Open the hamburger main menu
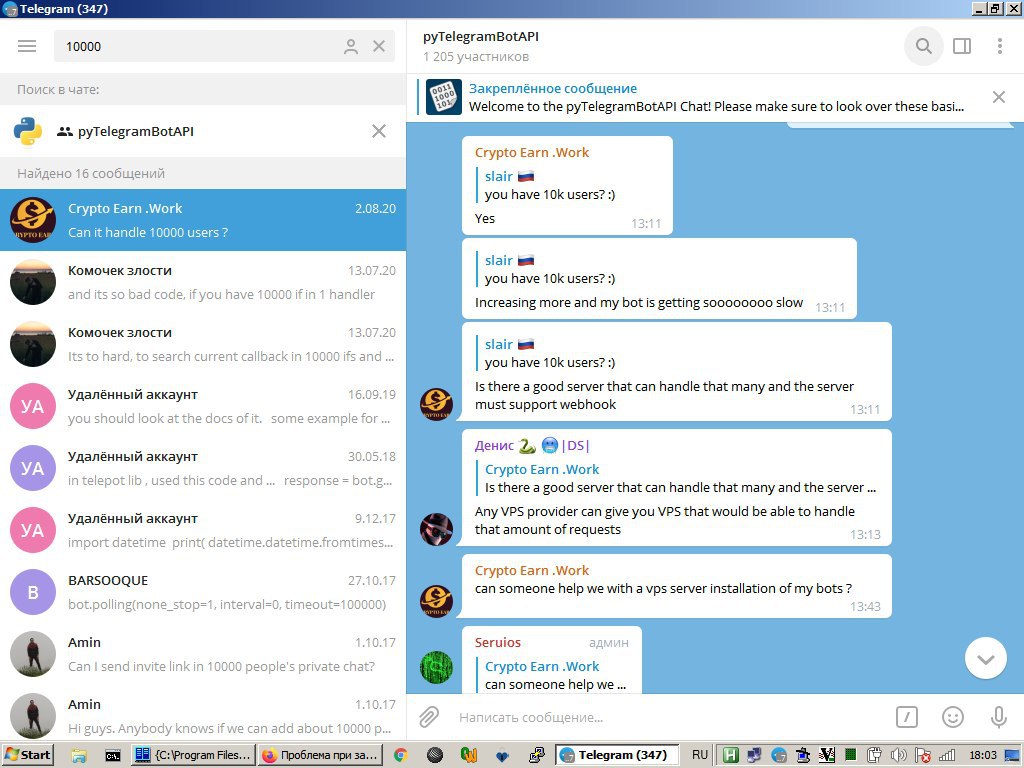 pyautogui.click(x=27, y=46)
